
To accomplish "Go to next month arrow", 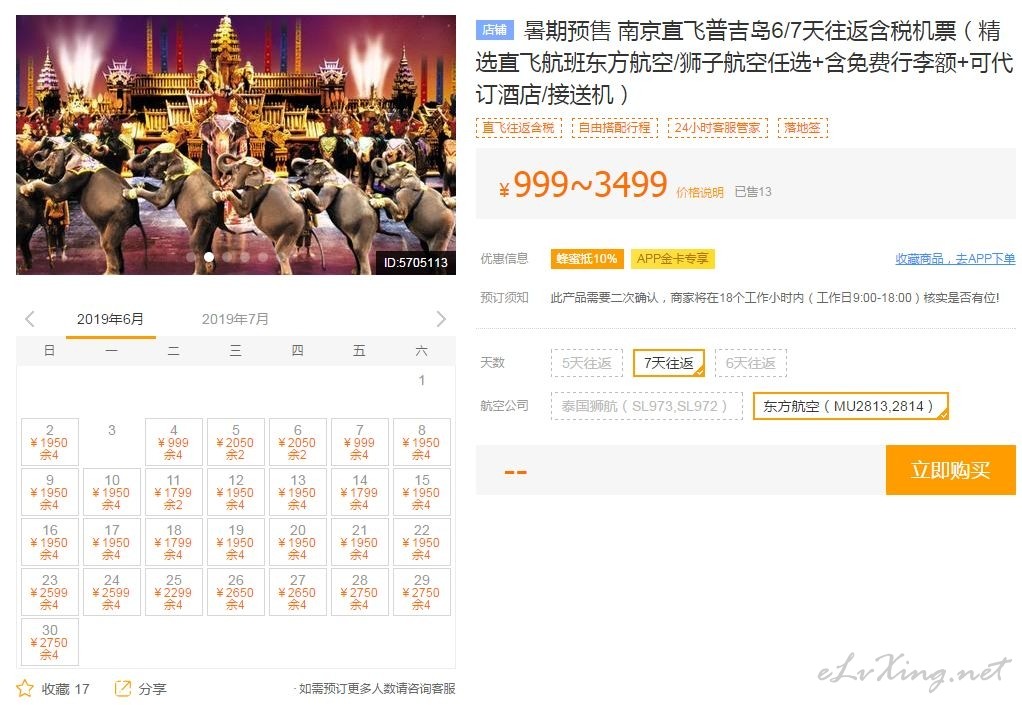I will click(441, 319).
